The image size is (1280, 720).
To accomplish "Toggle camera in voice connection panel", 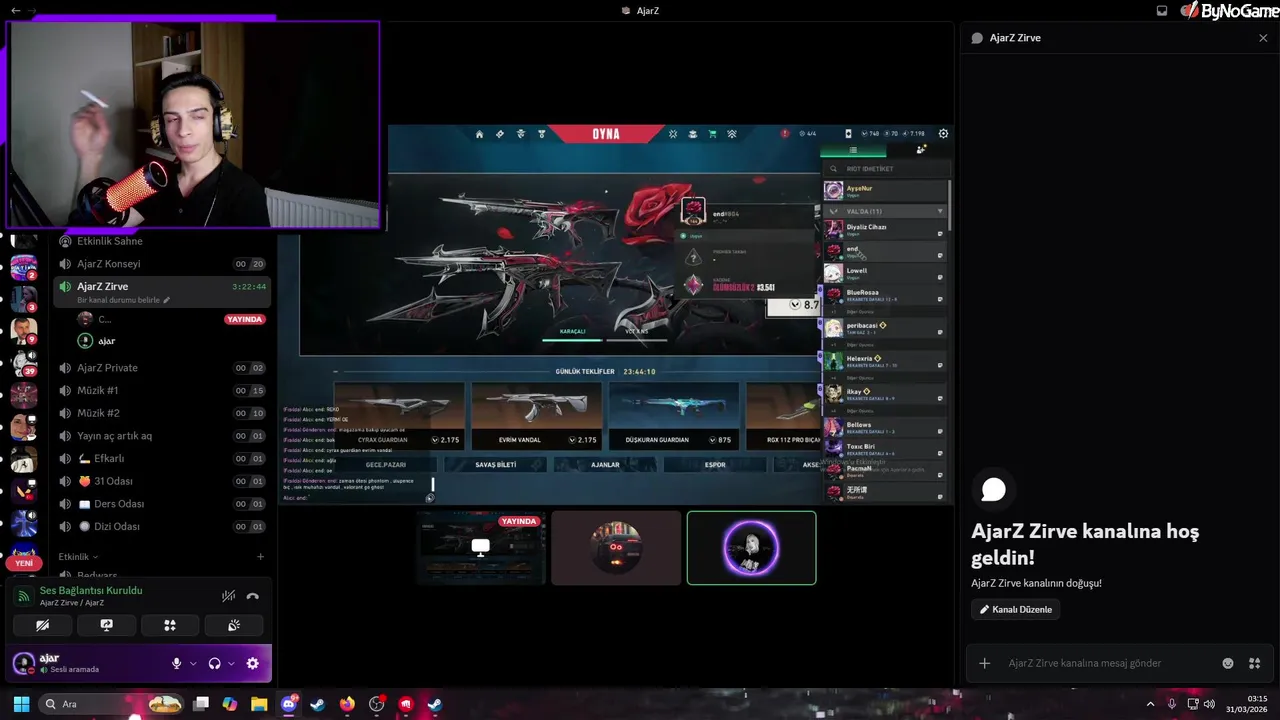I will coord(42,625).
